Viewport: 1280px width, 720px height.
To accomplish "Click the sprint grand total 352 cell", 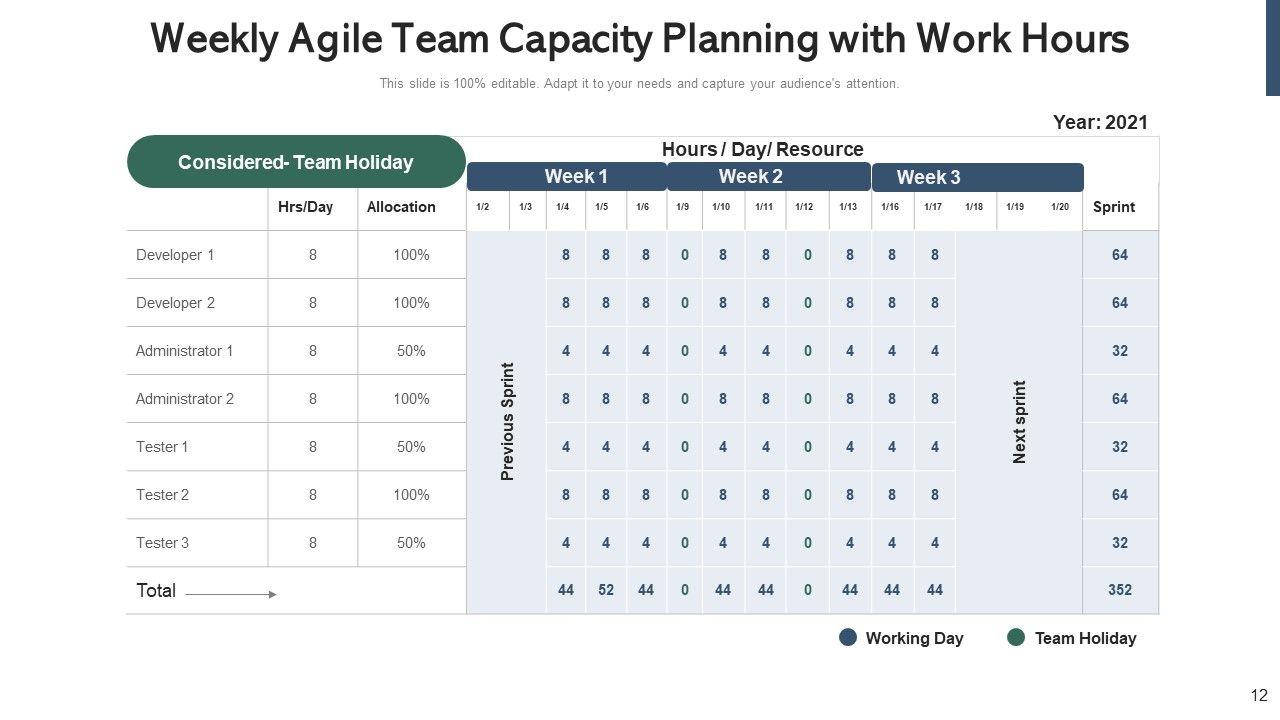I will coord(1120,590).
